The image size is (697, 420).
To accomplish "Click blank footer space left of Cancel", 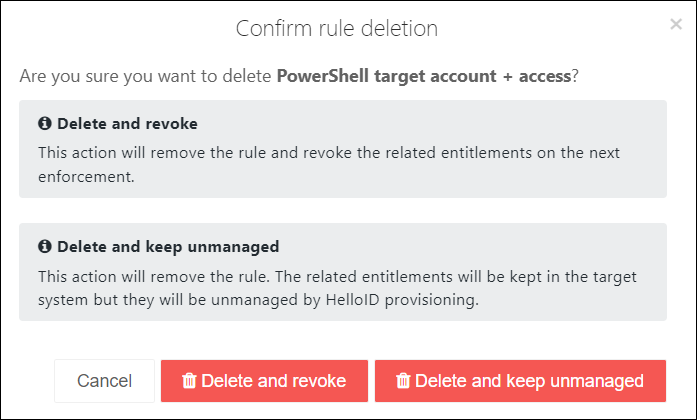I will click(28, 381).
